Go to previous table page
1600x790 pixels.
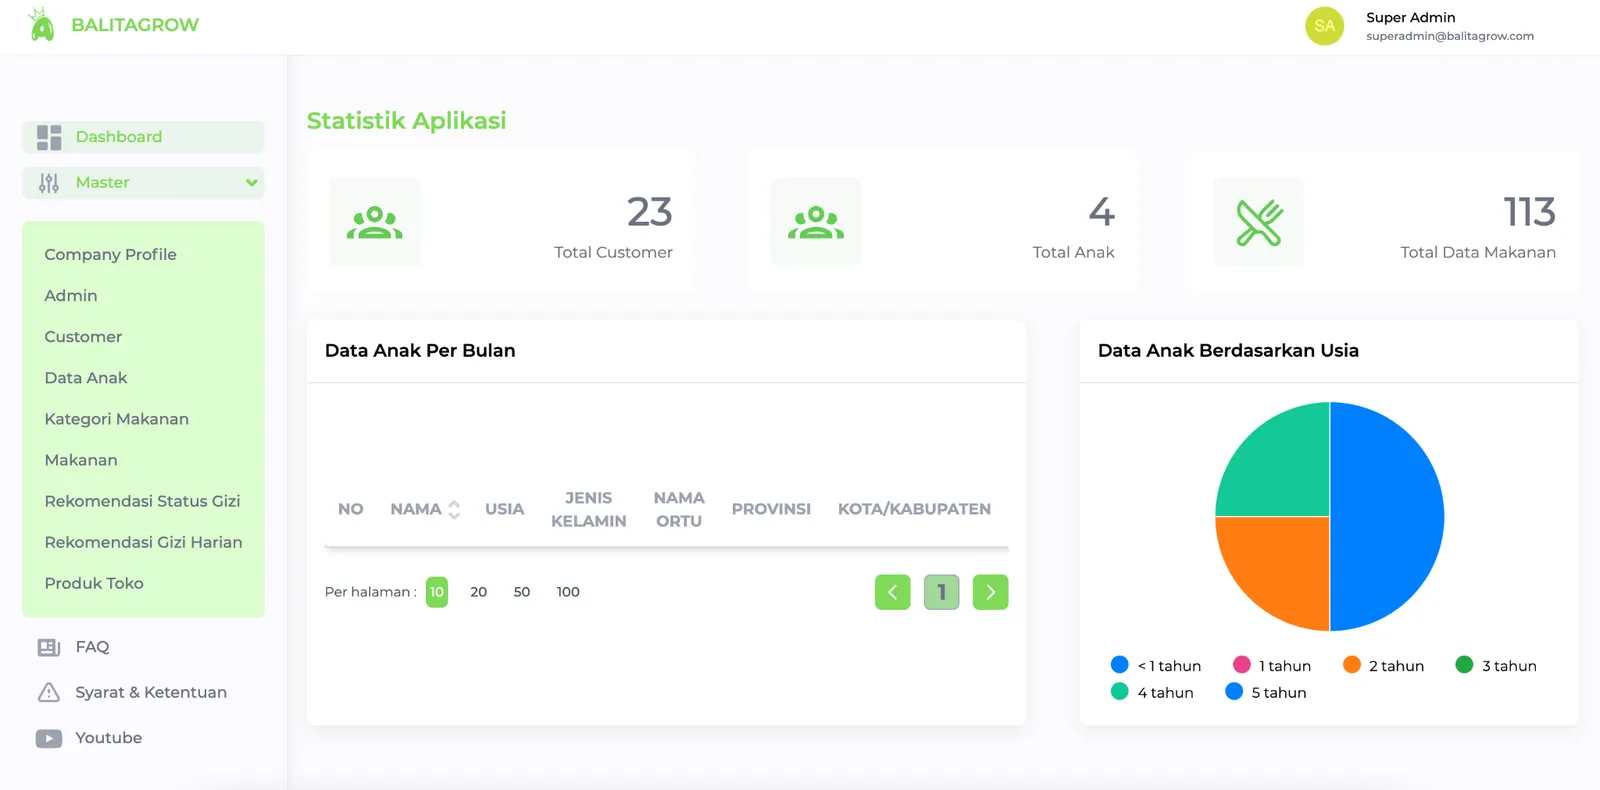tap(893, 592)
